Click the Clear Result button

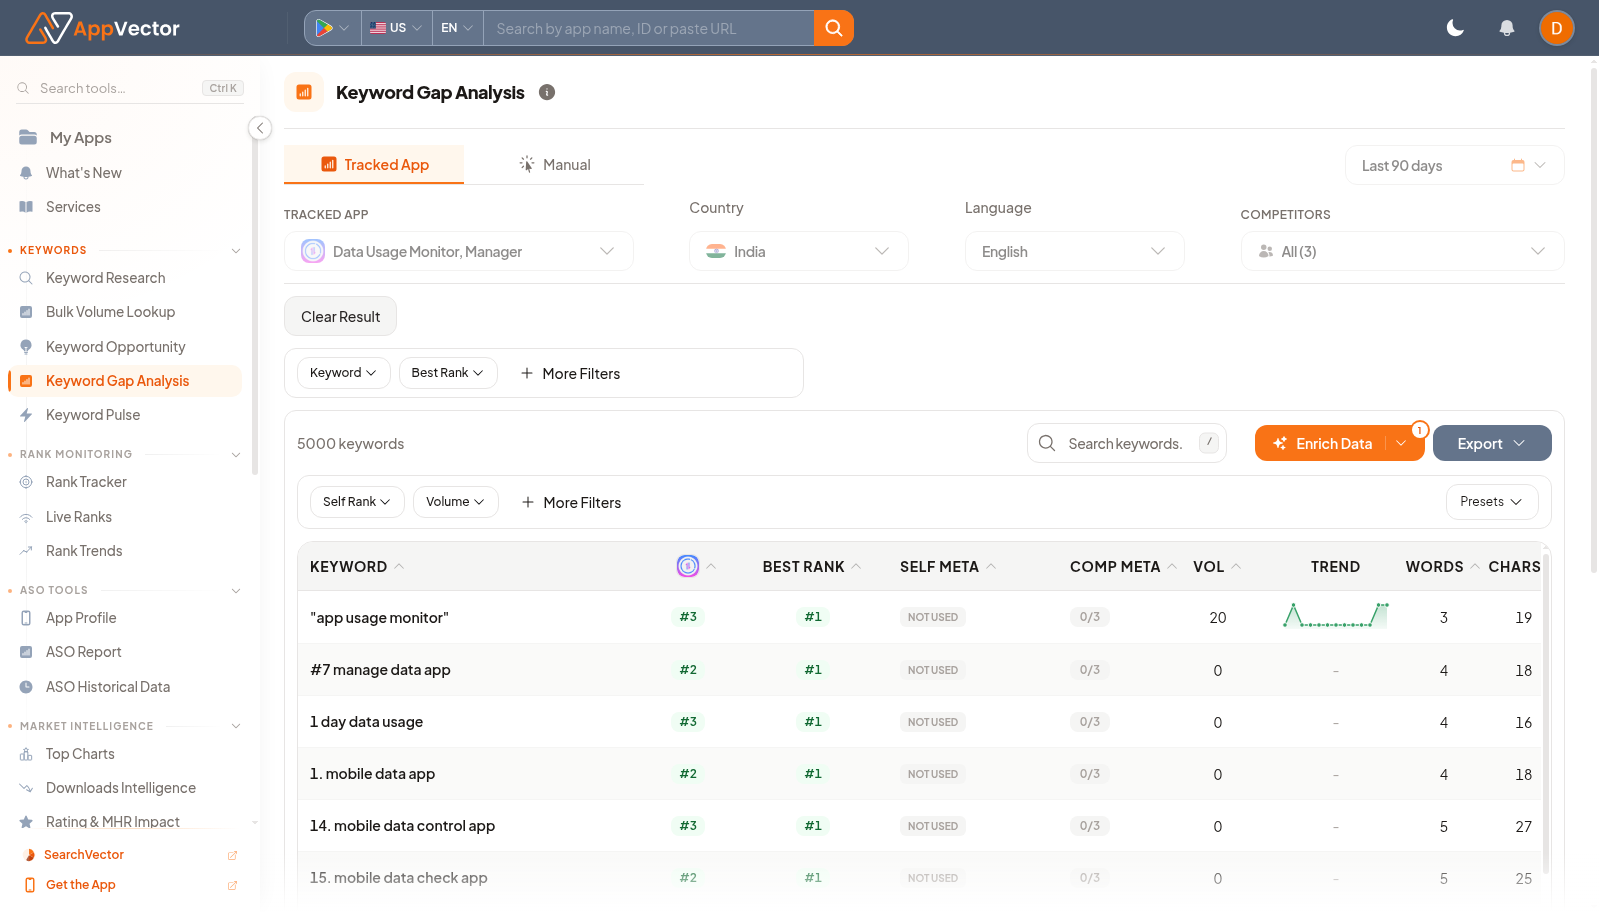tap(340, 316)
